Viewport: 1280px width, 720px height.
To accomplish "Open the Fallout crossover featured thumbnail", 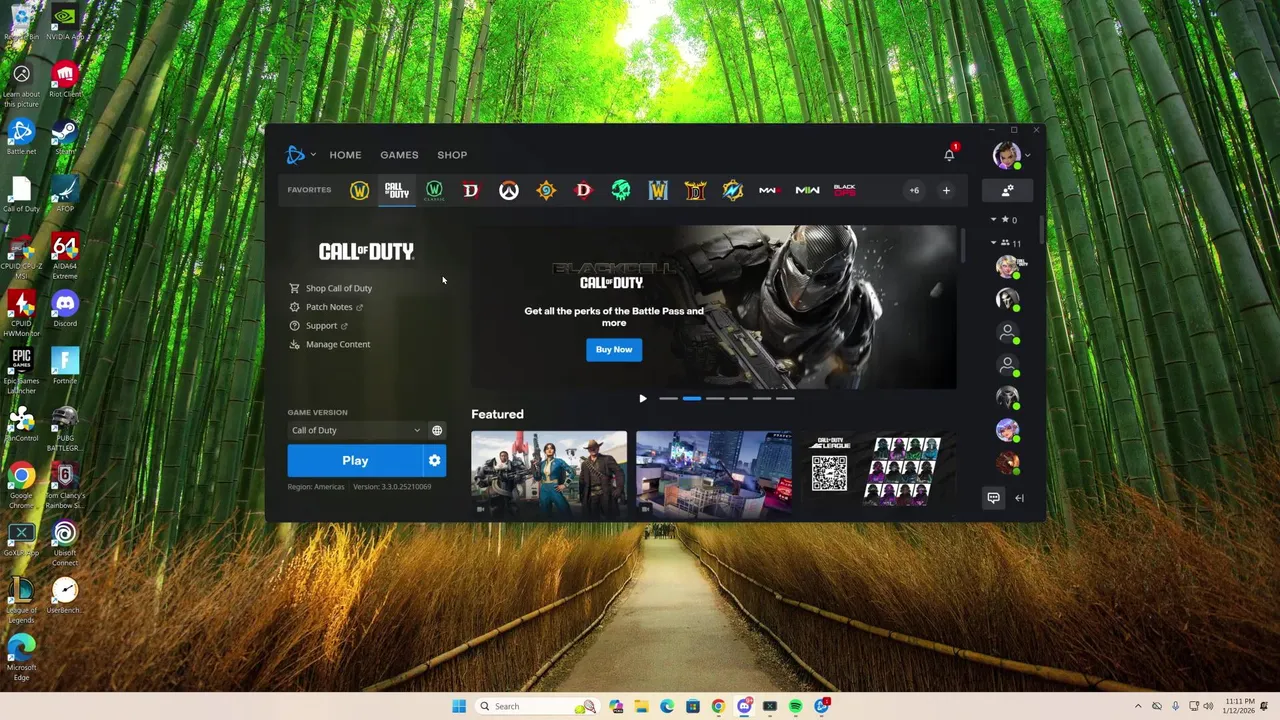I will coord(549,474).
